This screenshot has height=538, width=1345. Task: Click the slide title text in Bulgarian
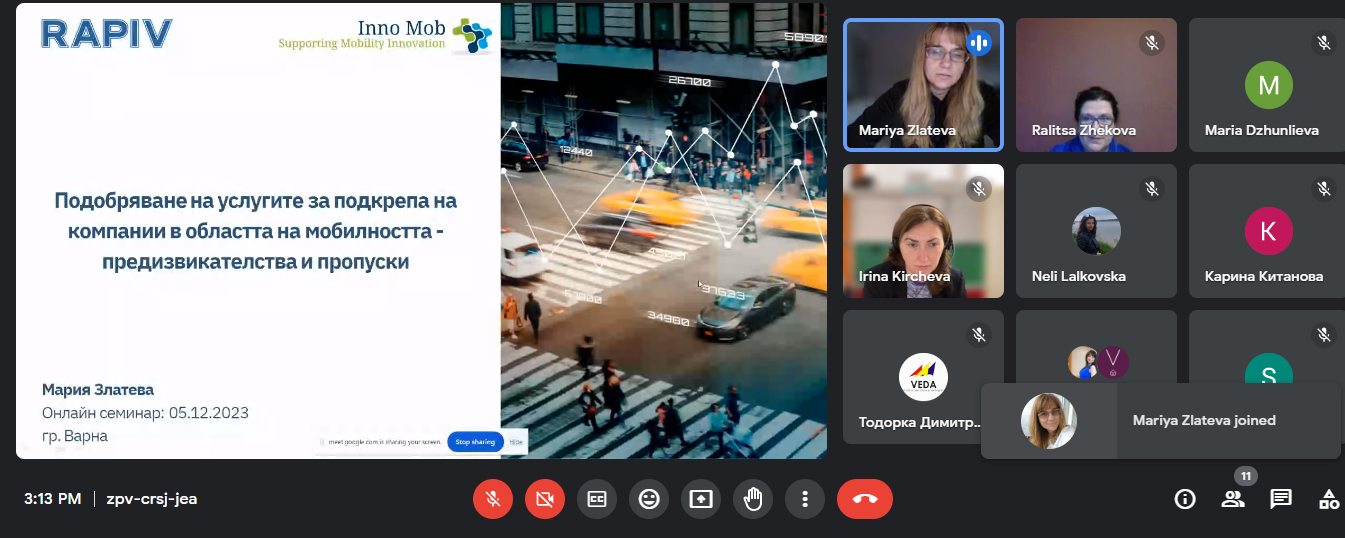tap(255, 231)
